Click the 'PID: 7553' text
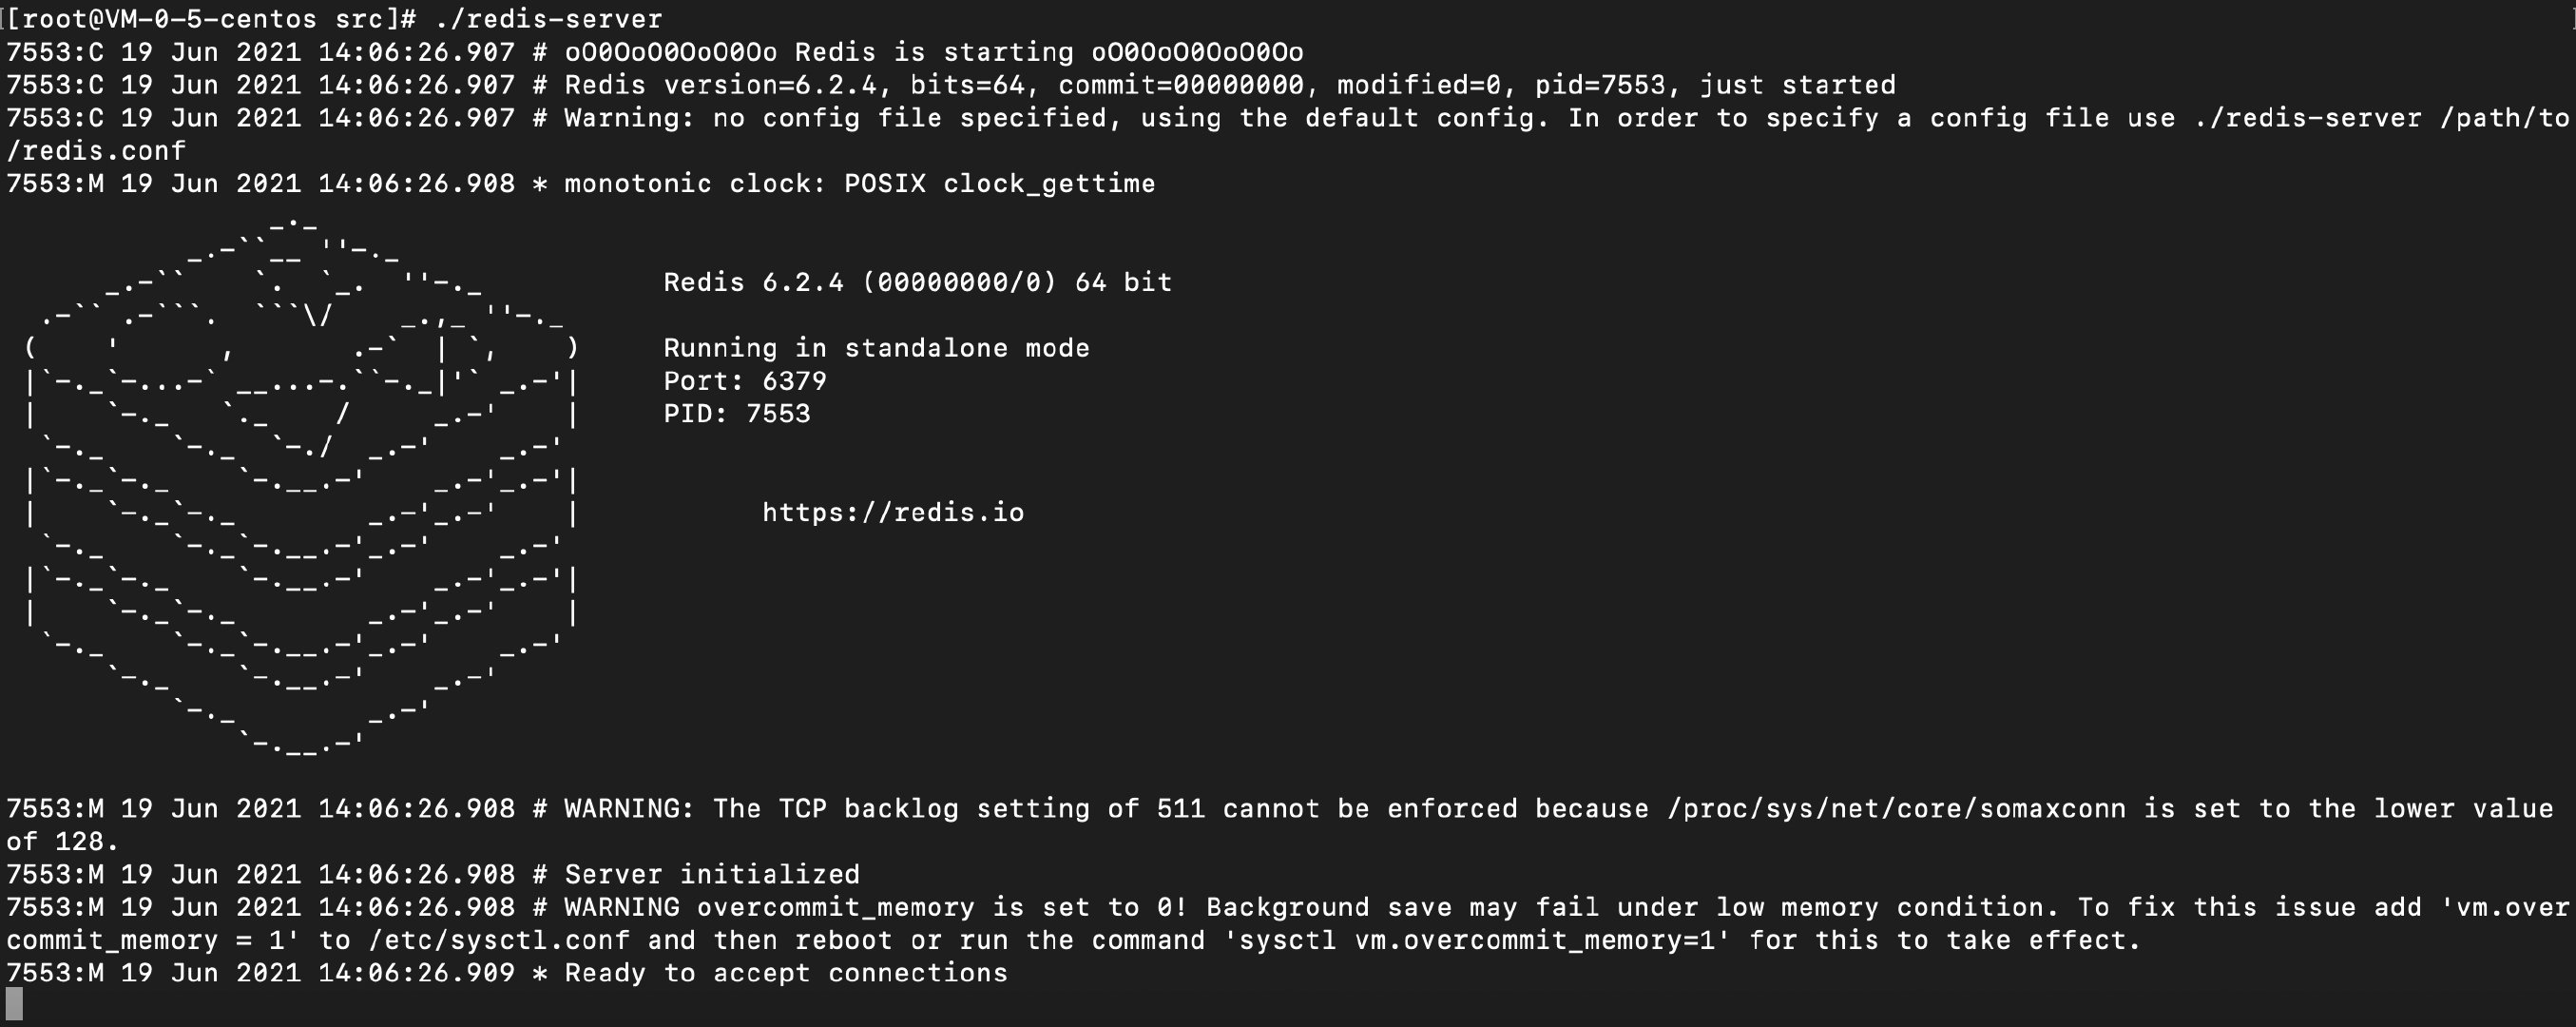2576x1027 pixels. pos(737,414)
